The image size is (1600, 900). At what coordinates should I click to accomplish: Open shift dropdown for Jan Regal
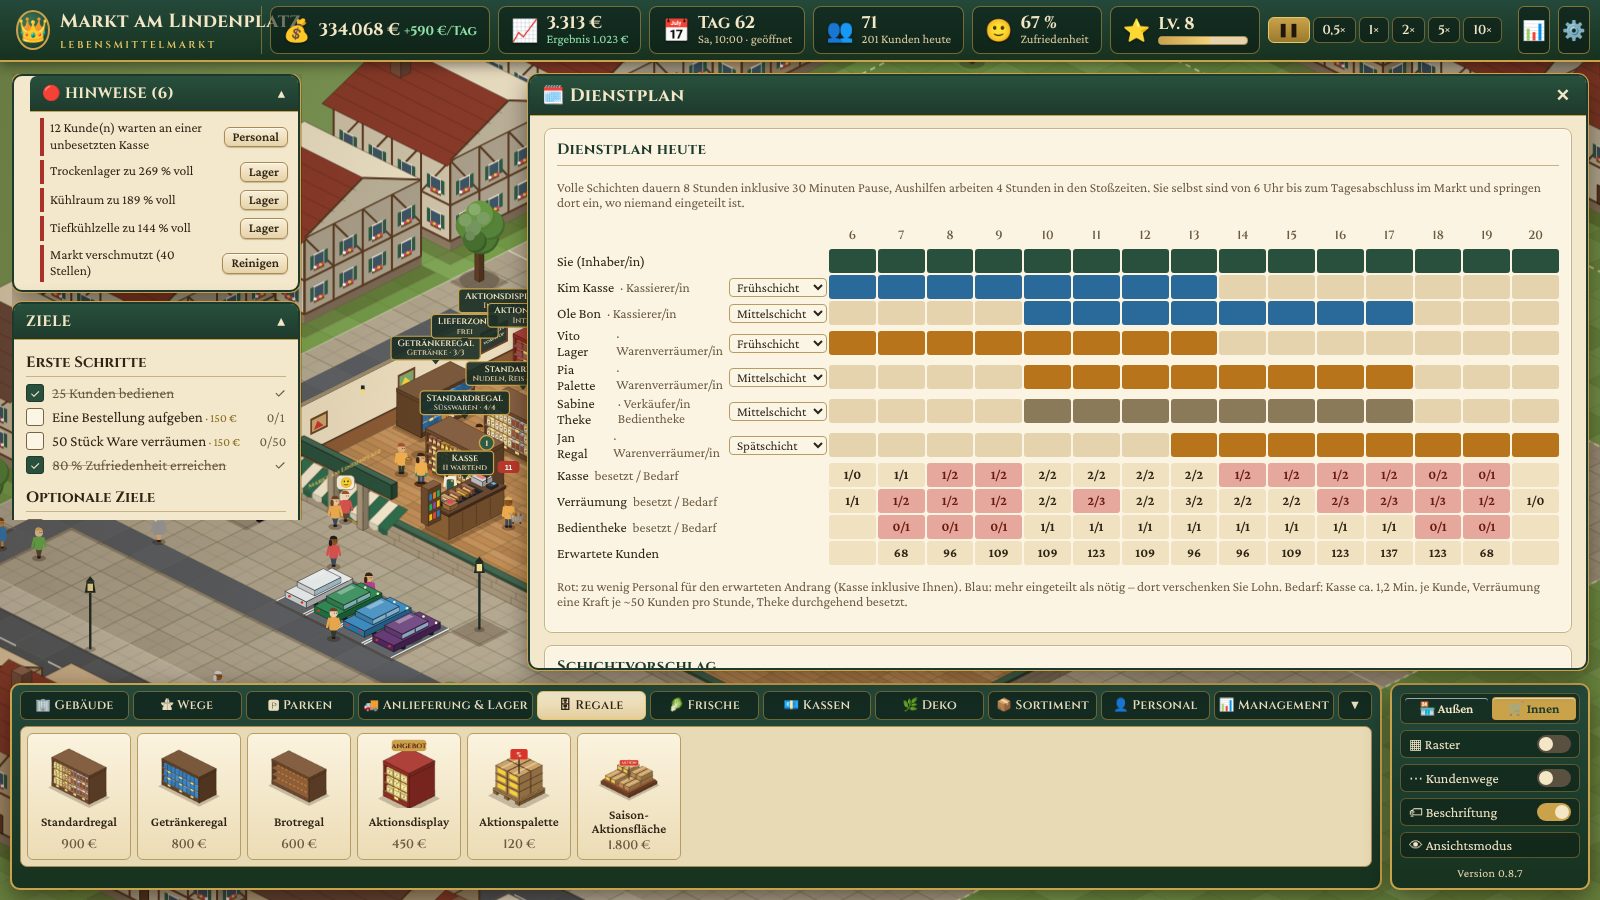tap(777, 446)
